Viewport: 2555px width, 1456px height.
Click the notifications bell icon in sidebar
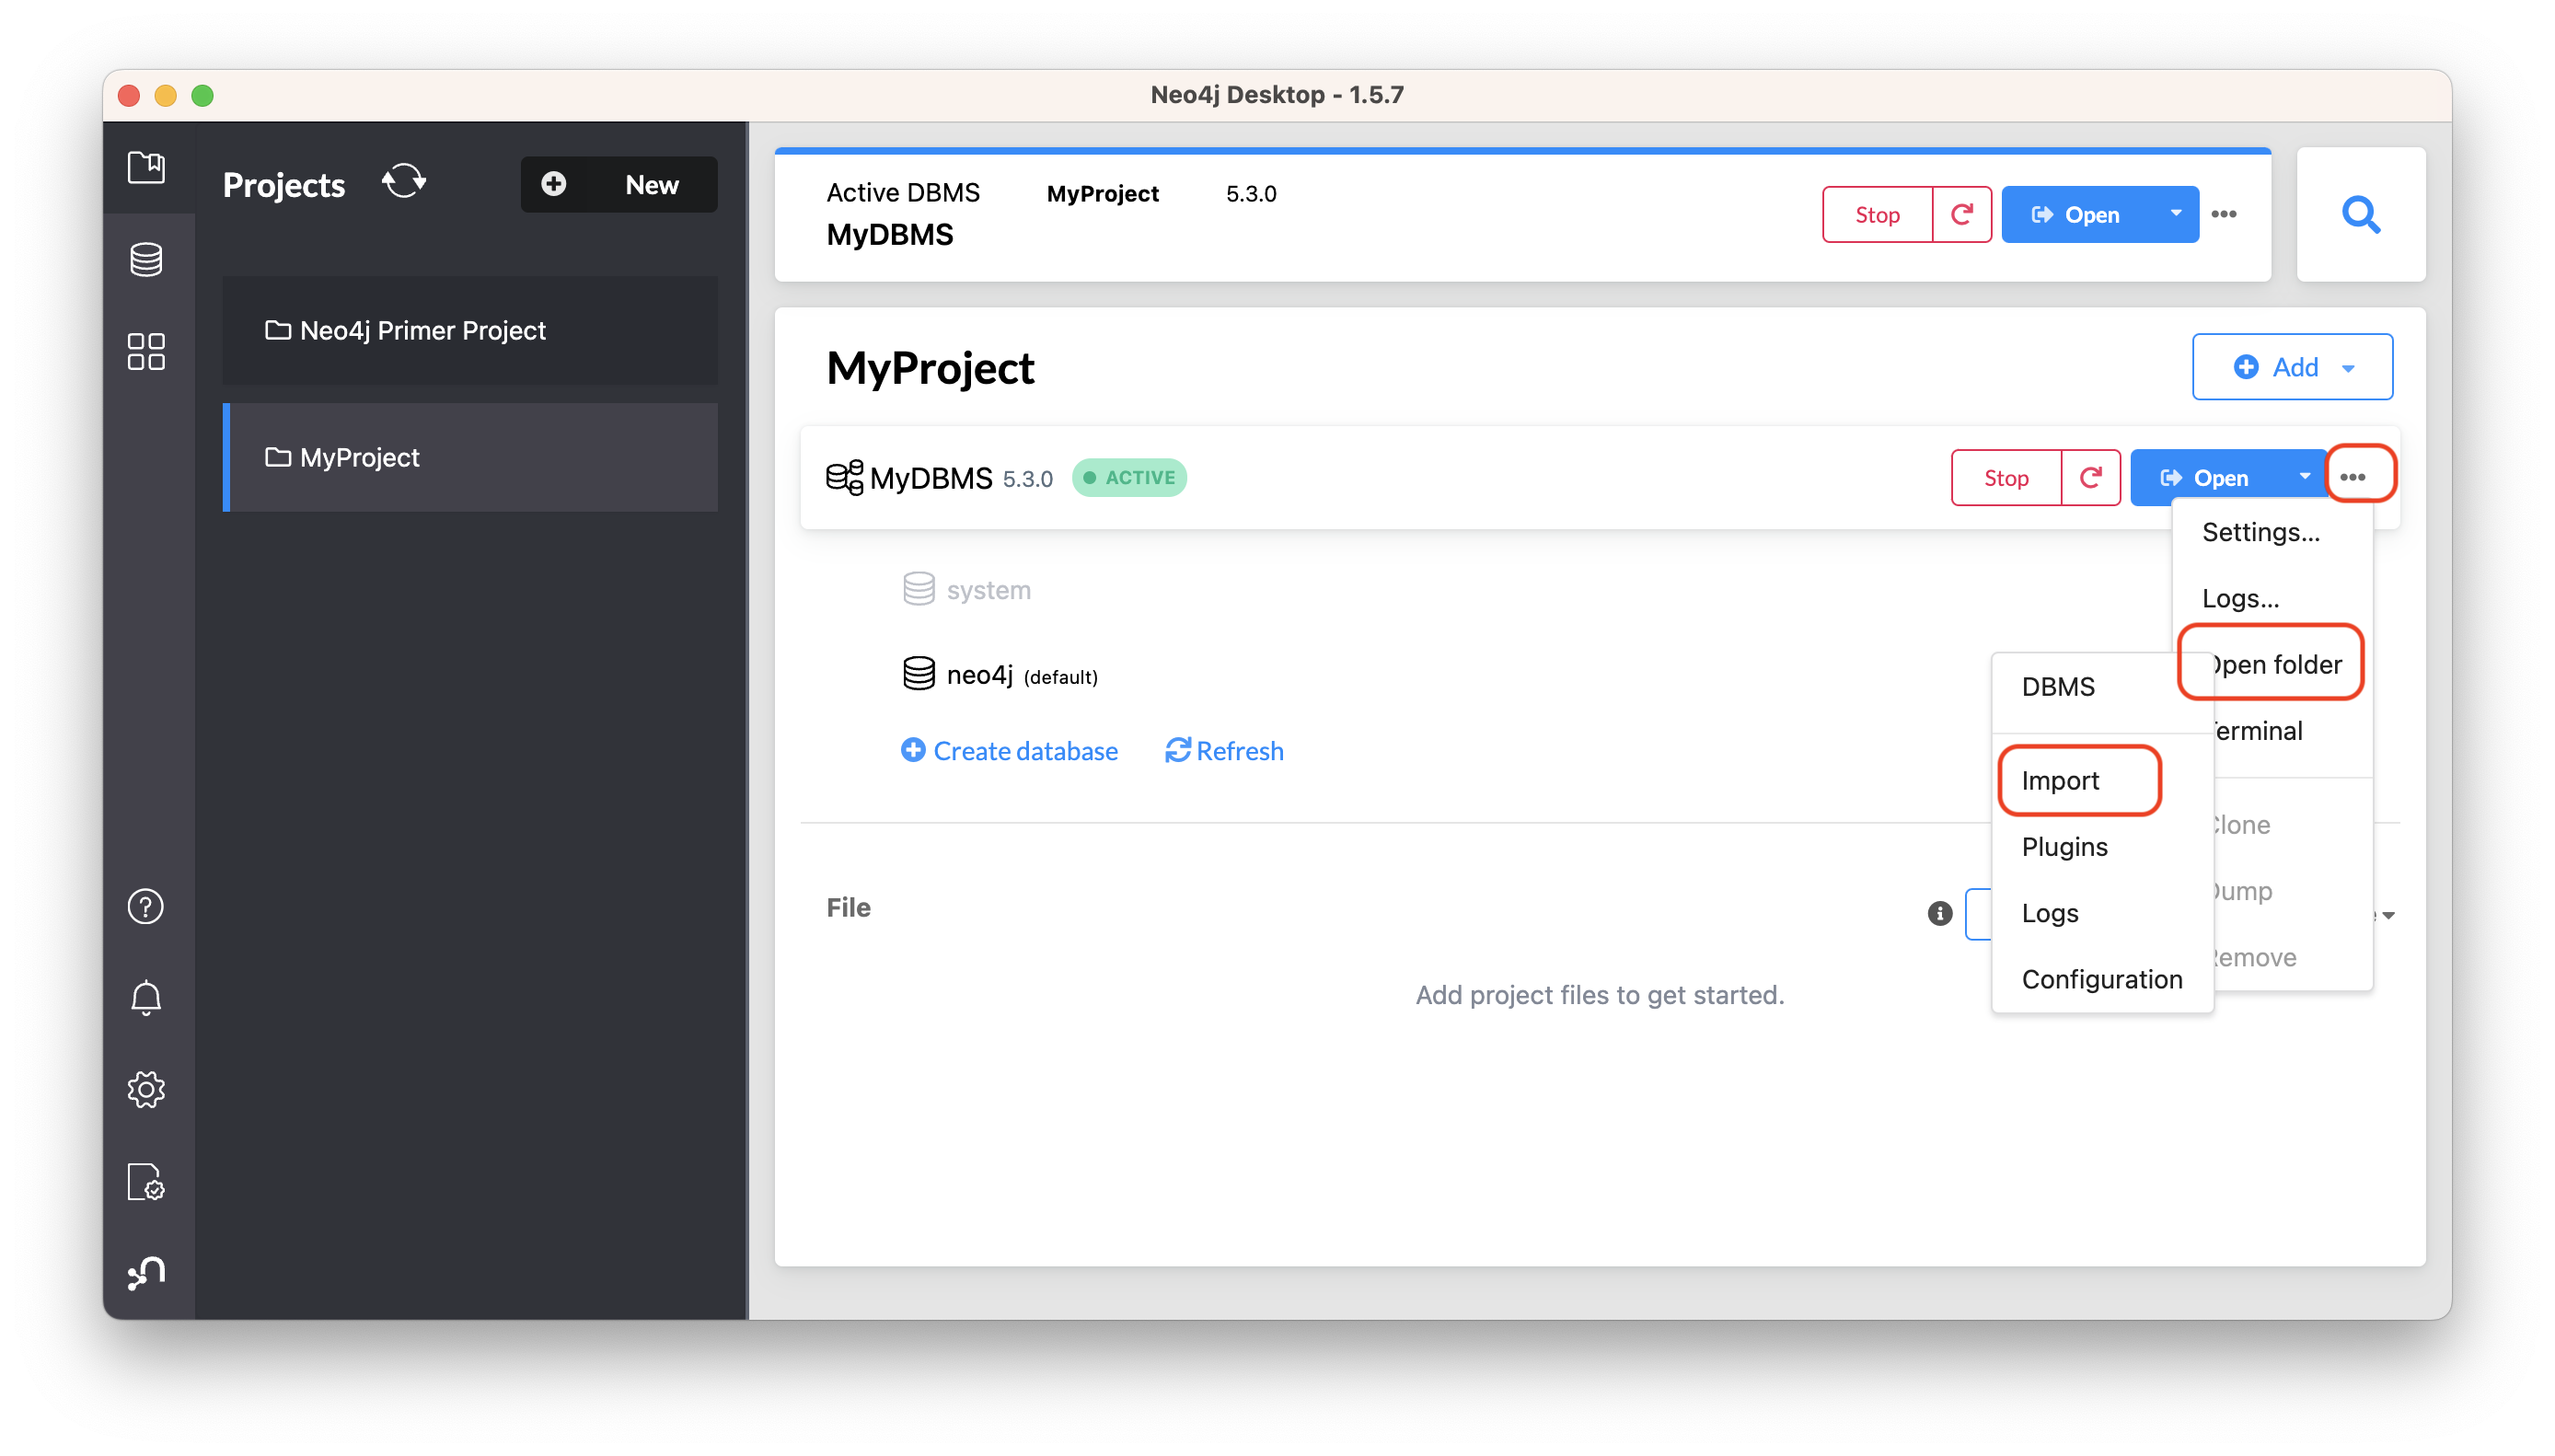[x=145, y=999]
